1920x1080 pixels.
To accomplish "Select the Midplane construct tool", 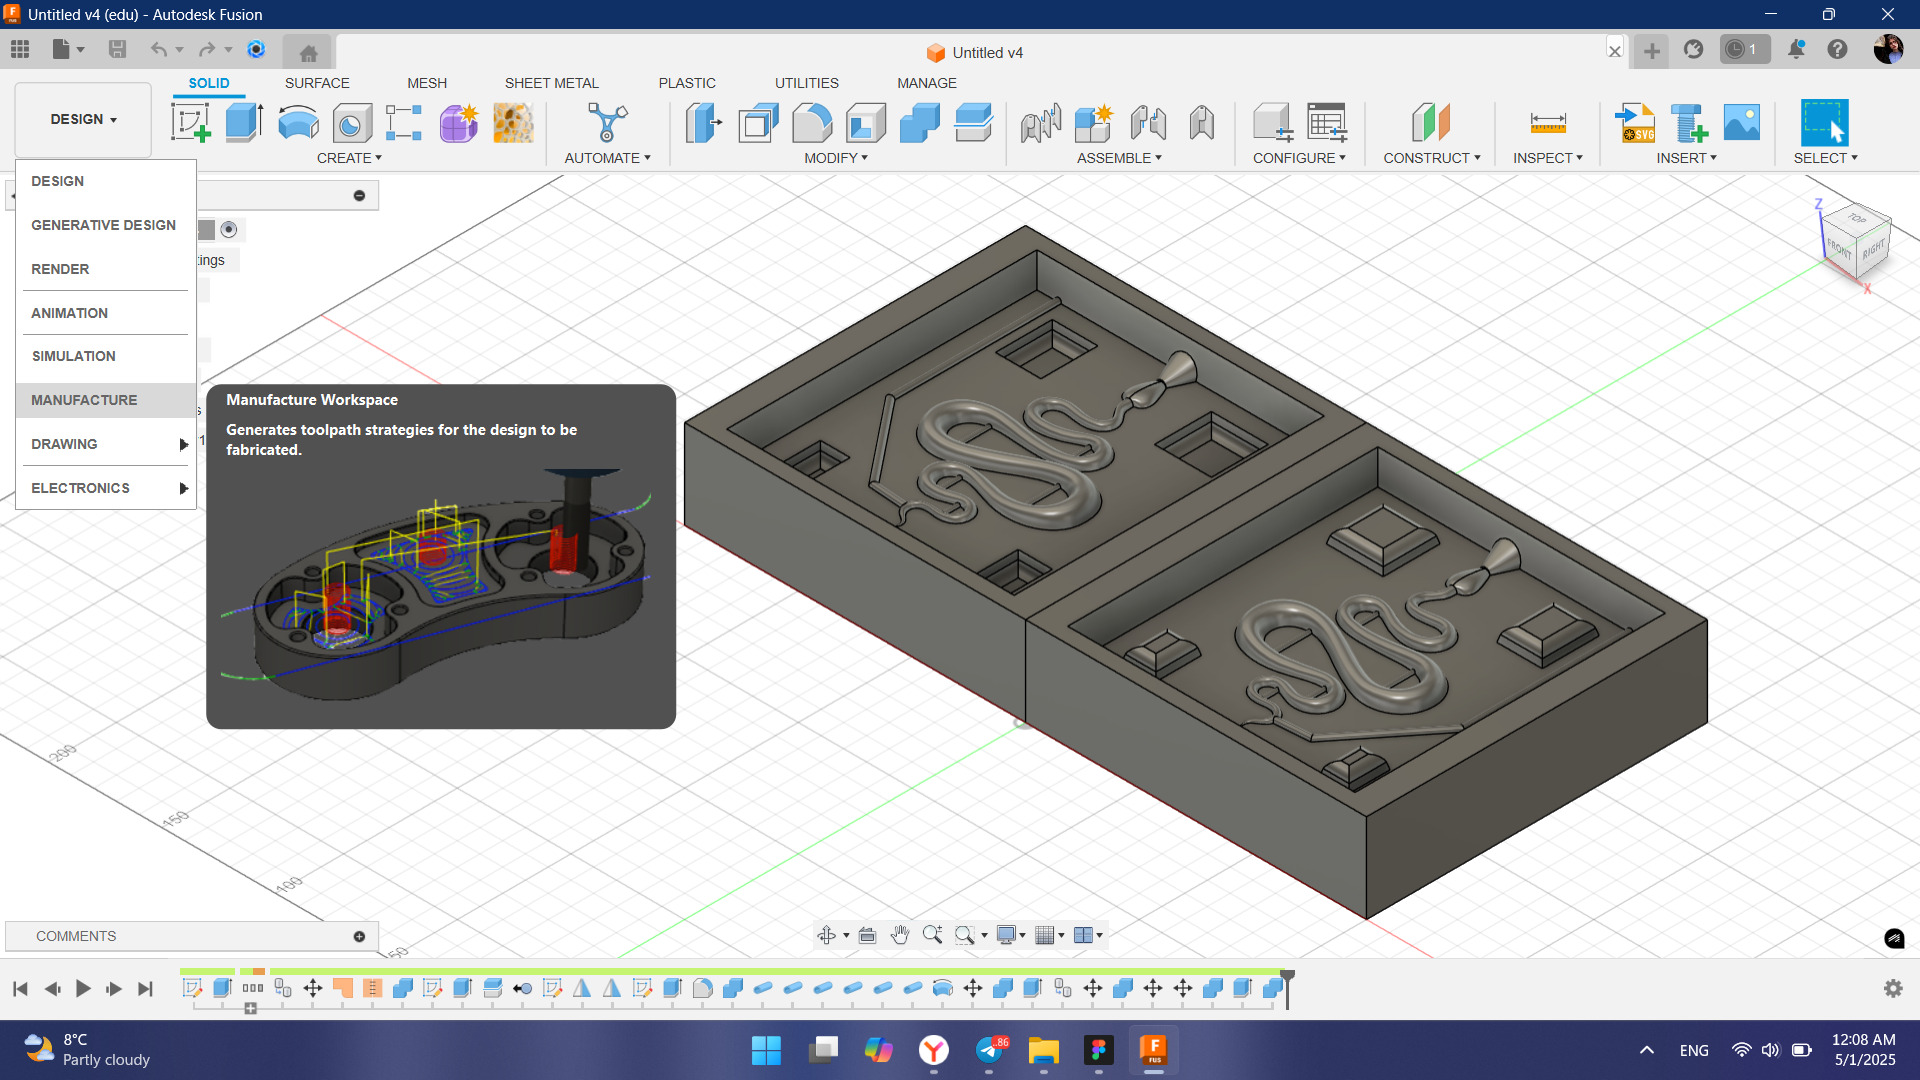I will tap(1431, 123).
